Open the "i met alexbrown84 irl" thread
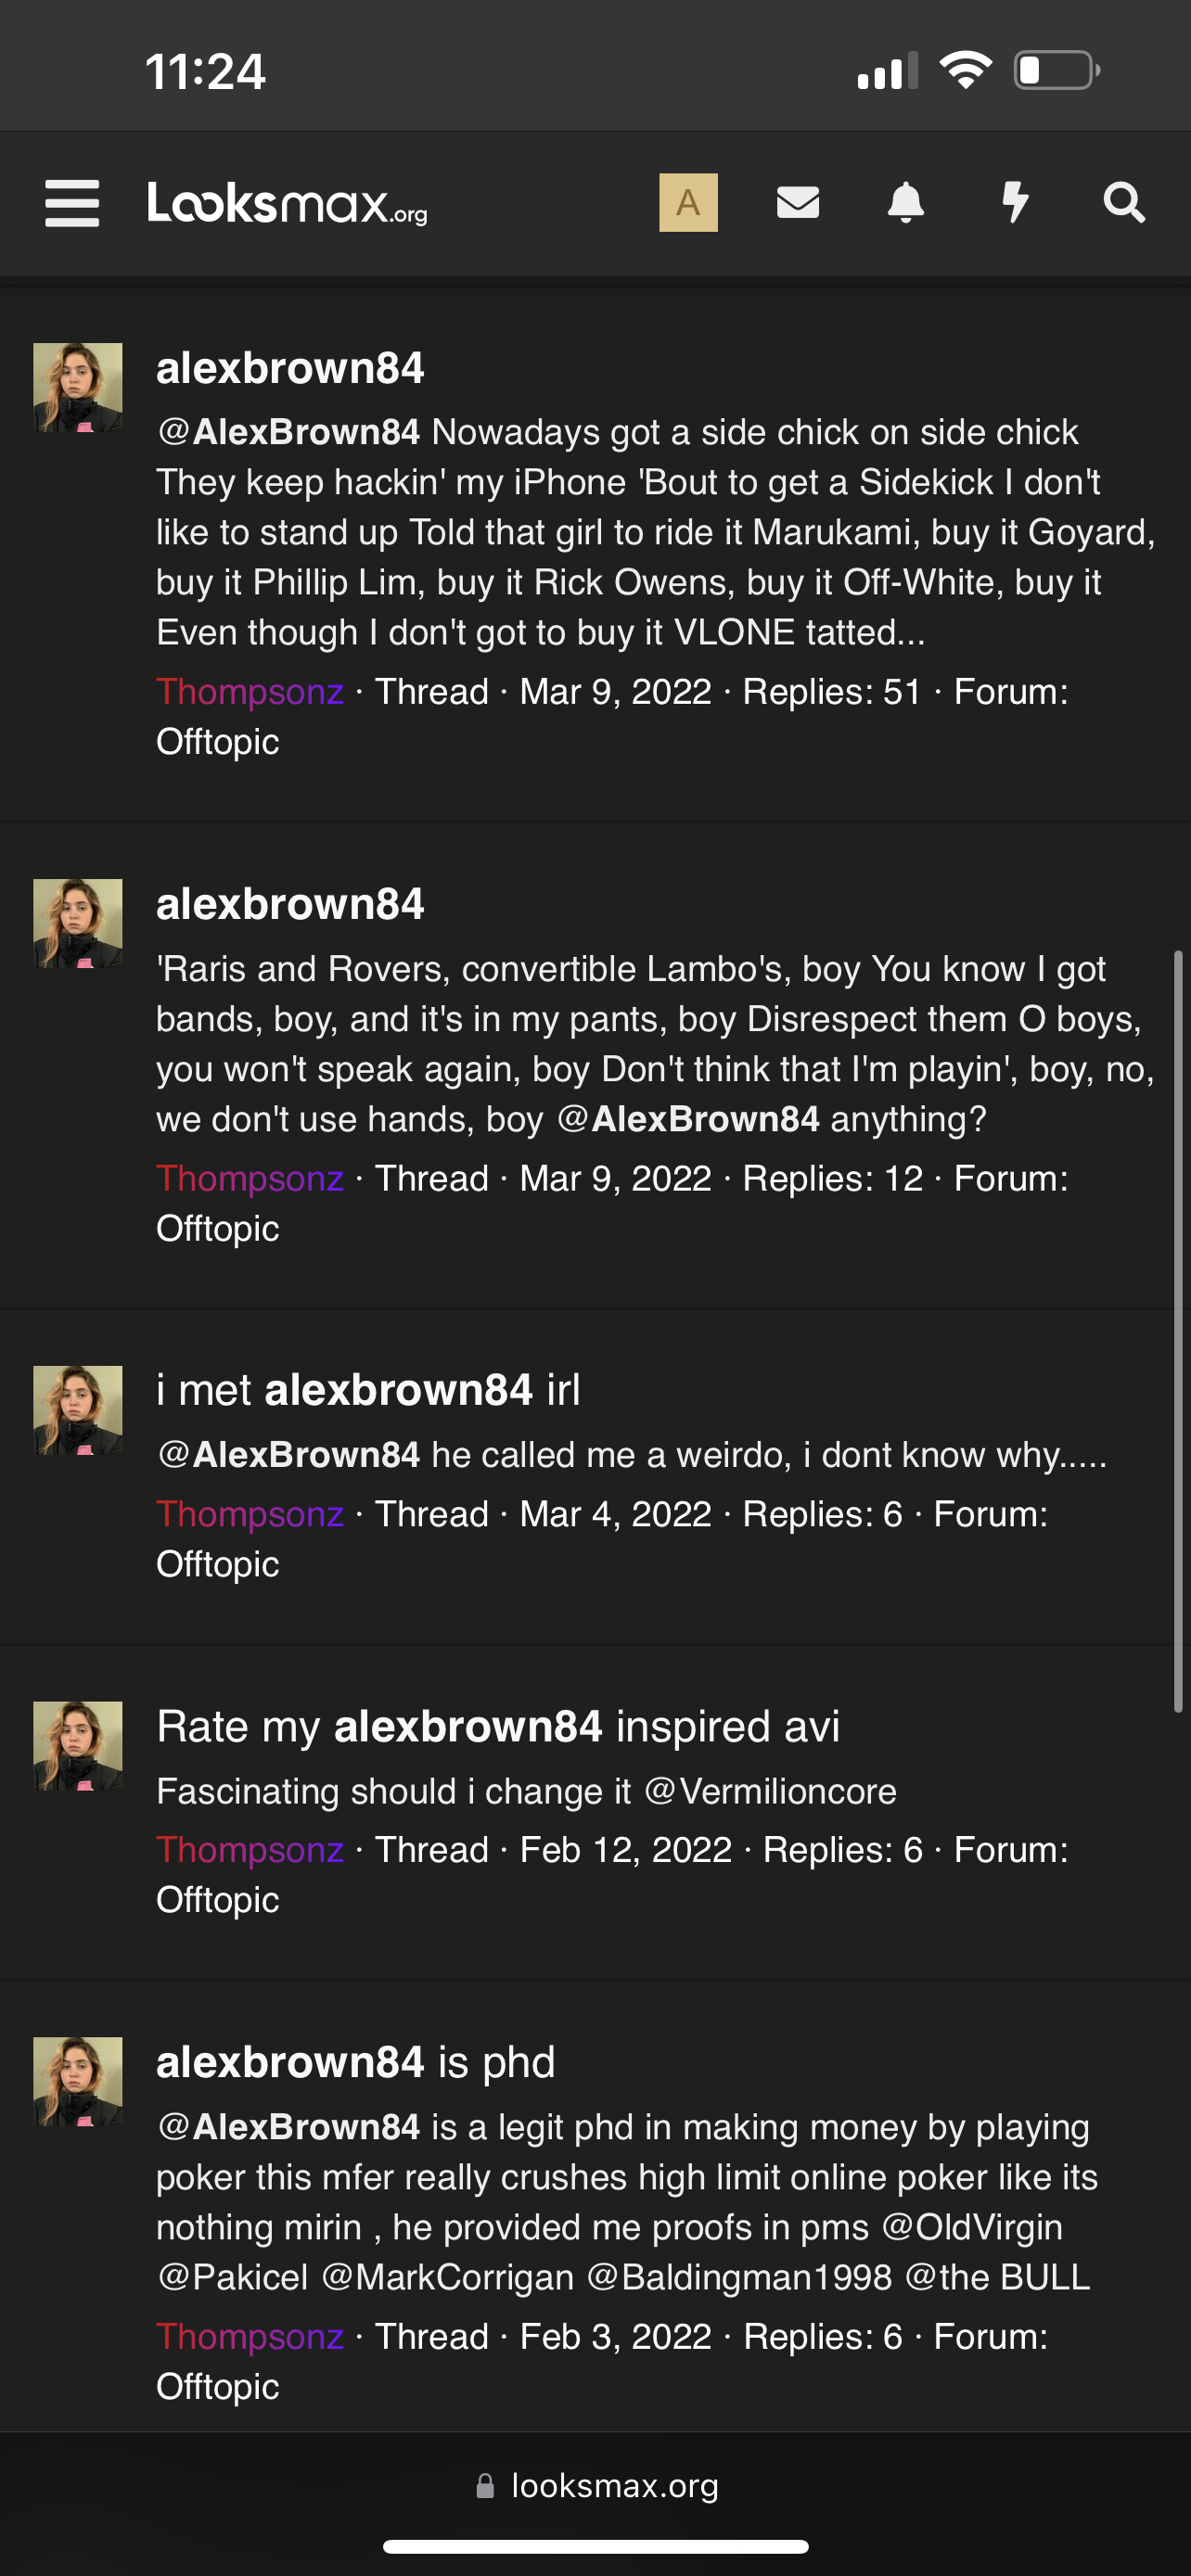 click(368, 1390)
